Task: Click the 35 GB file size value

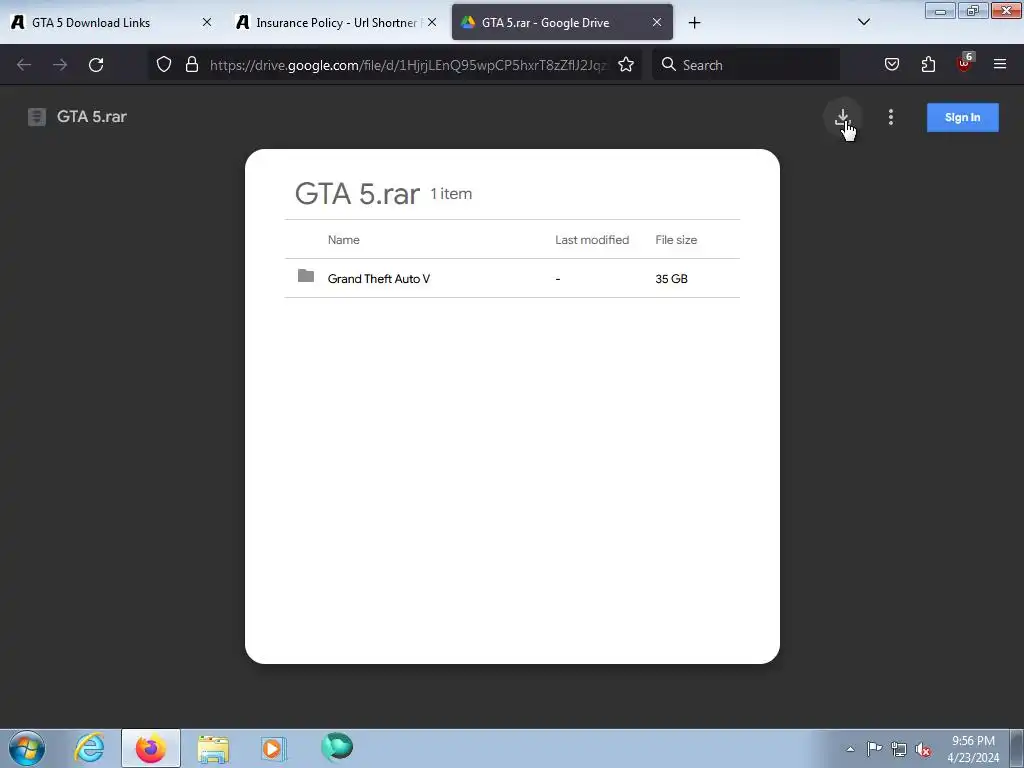Action: (671, 279)
